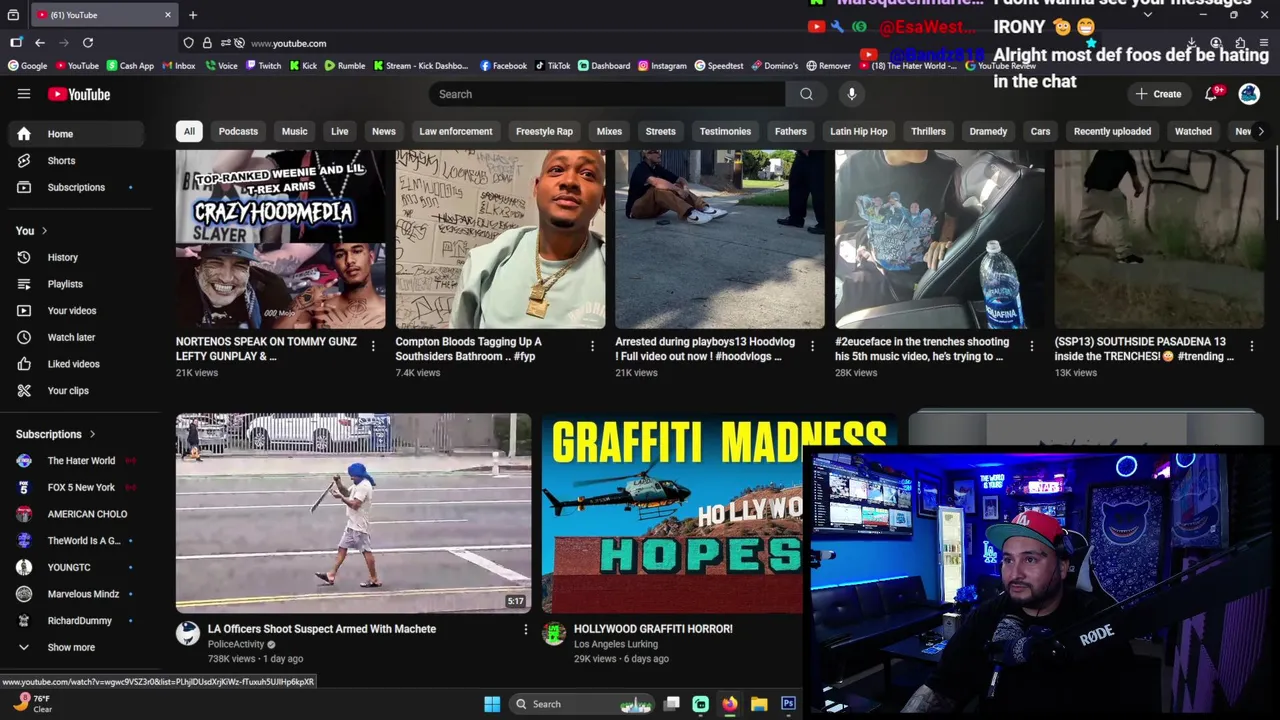Reload the page in the browser

(x=88, y=43)
